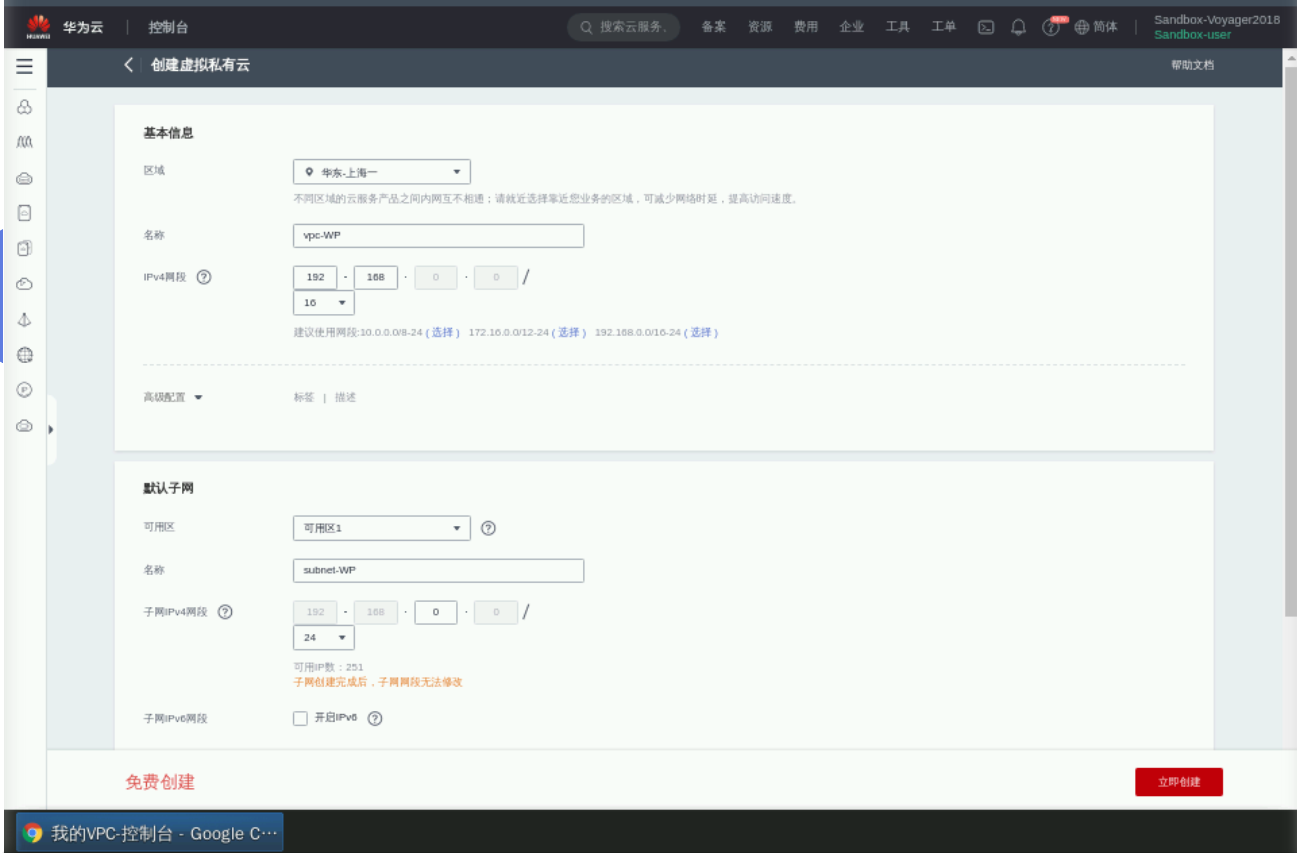Open the 区域 dropdown showing 华东-上海一
1297x853 pixels.
(x=382, y=172)
